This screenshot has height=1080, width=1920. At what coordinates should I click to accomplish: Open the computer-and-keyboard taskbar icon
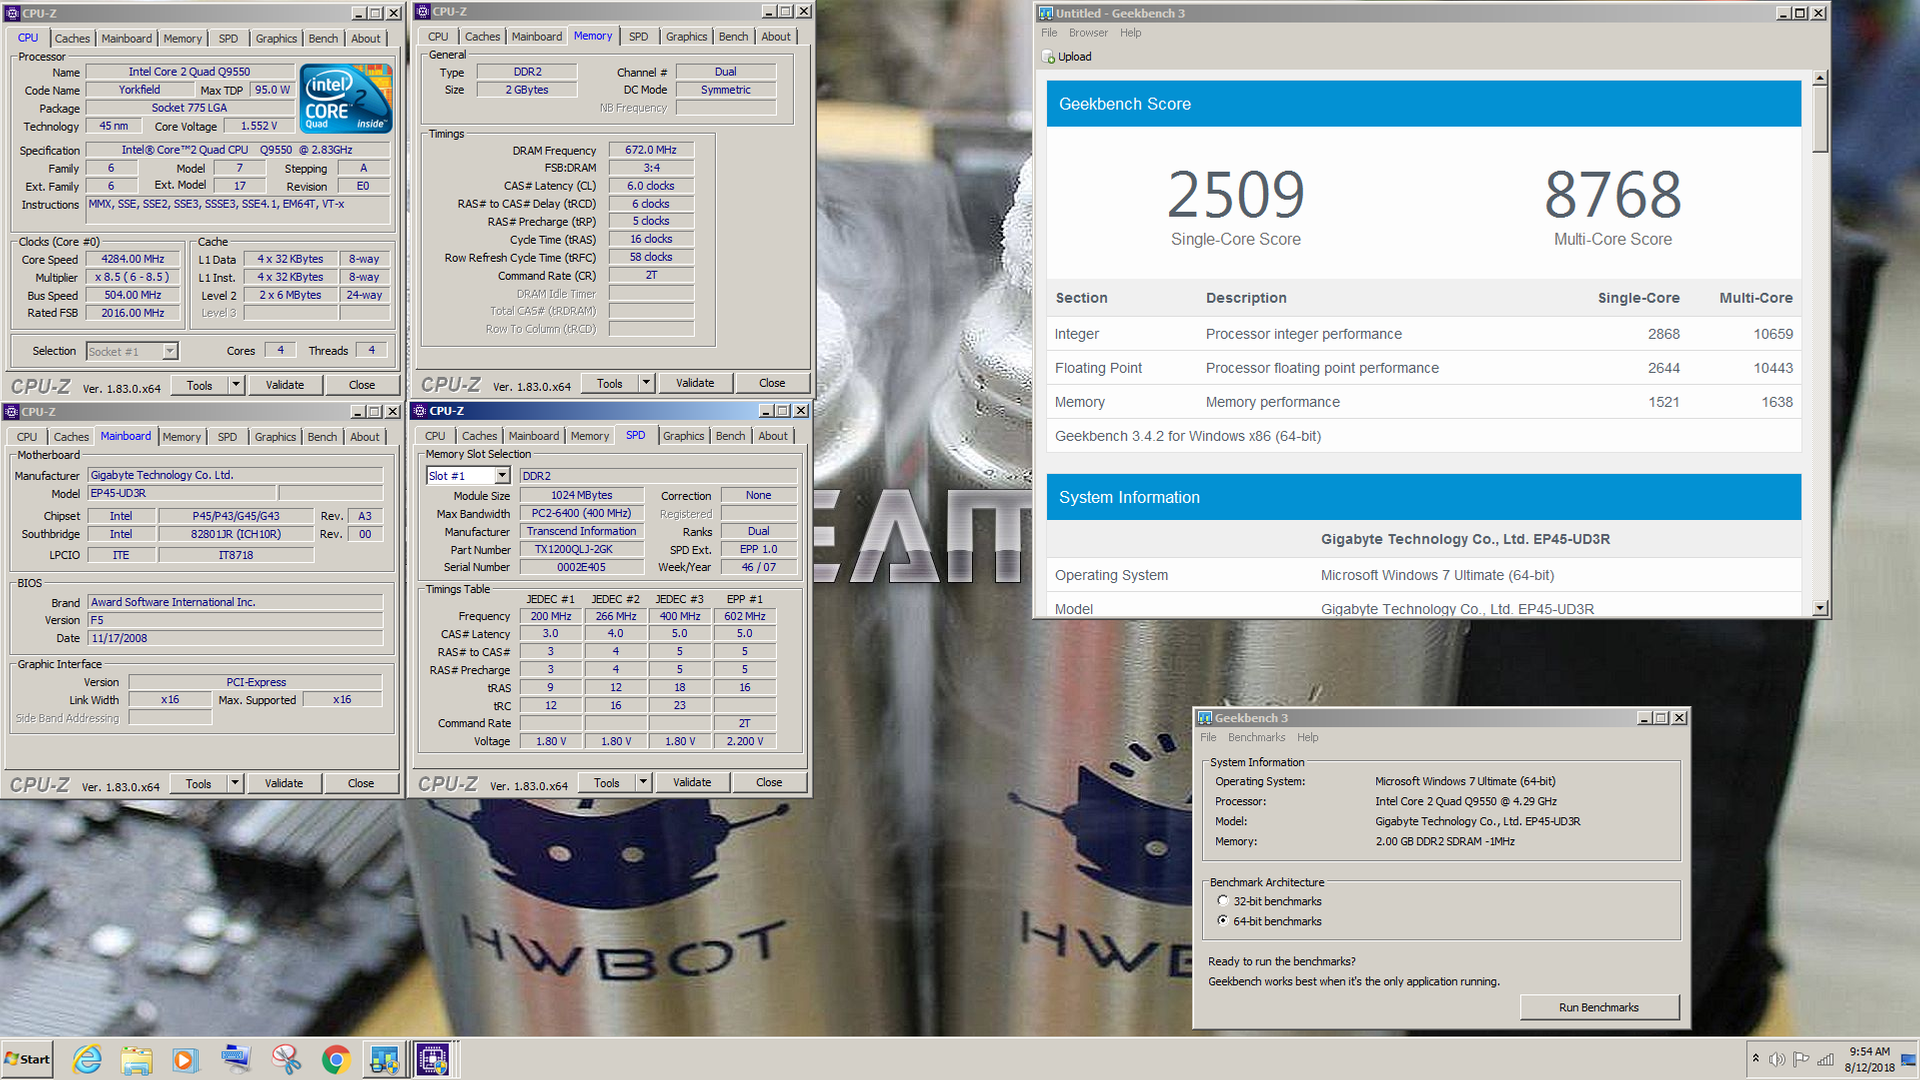[x=236, y=1059]
